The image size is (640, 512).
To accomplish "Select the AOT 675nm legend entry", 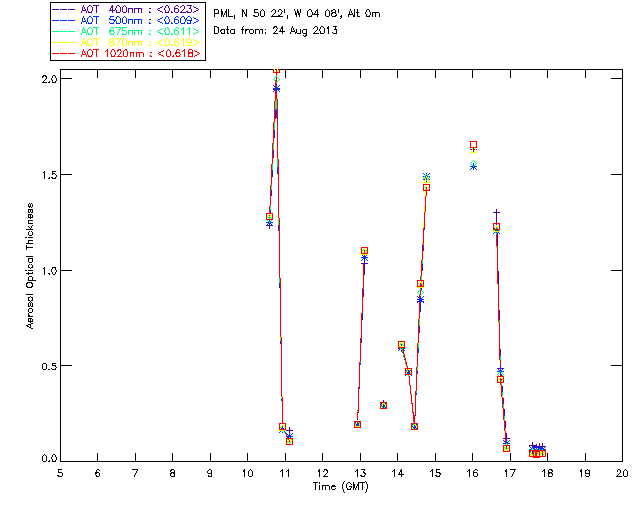I will click(126, 31).
